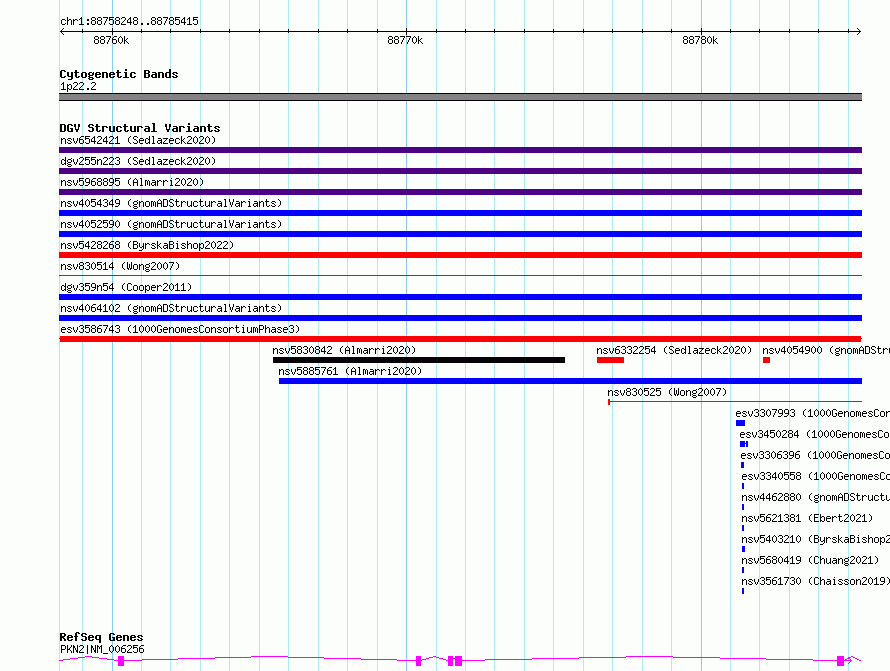890x671 pixels.
Task: Click the left arrow of the ruler
Action: point(62,31)
